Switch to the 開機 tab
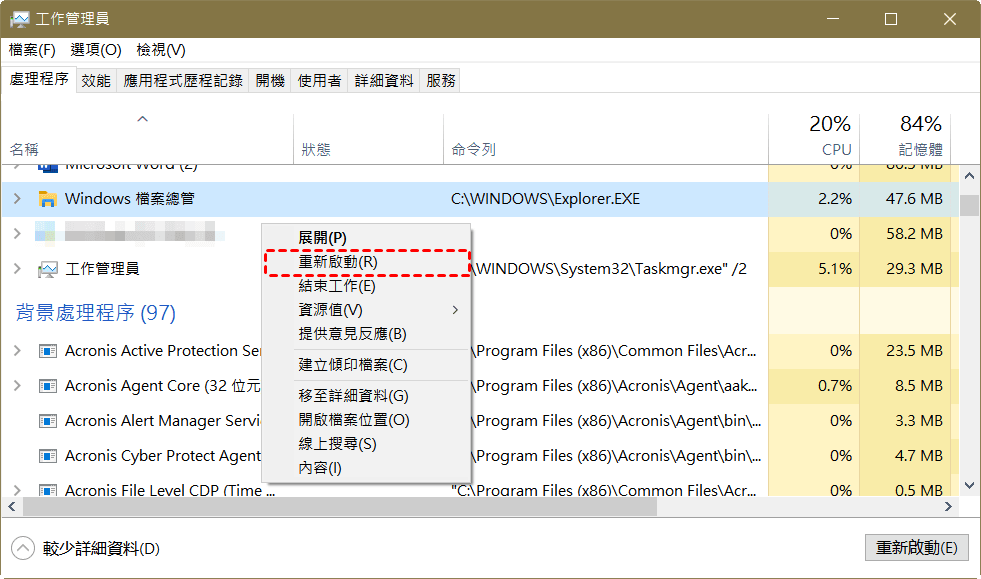Screen dimensions: 981x579 270,81
